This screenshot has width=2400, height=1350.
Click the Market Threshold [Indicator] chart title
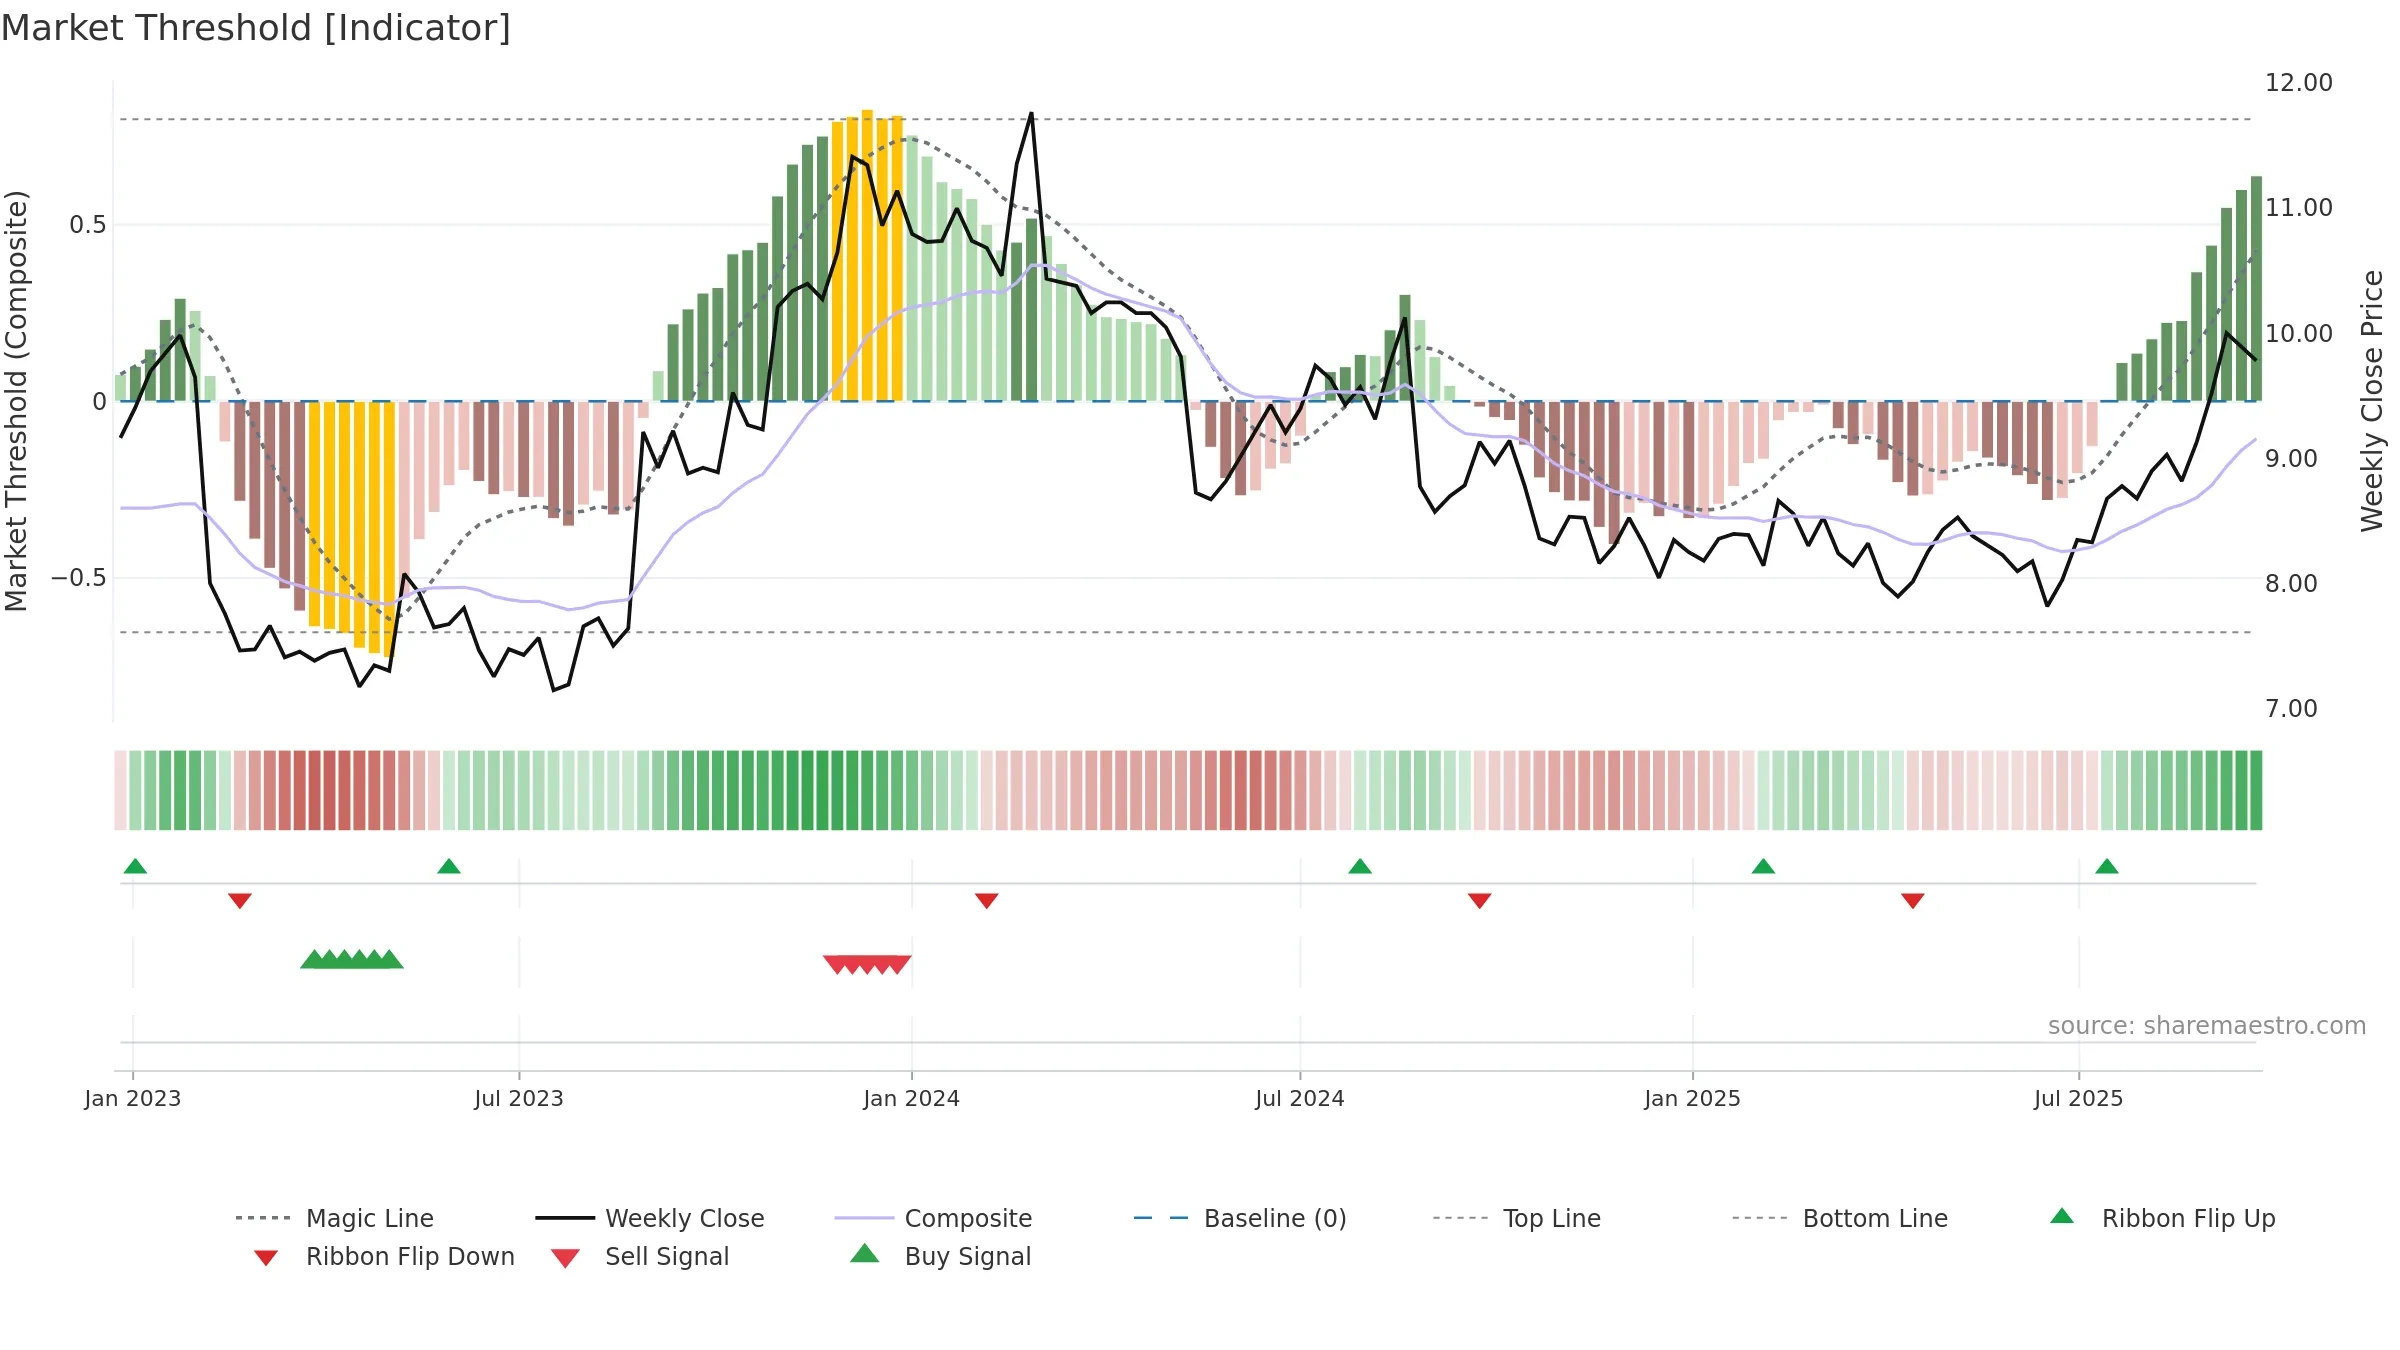tap(256, 28)
